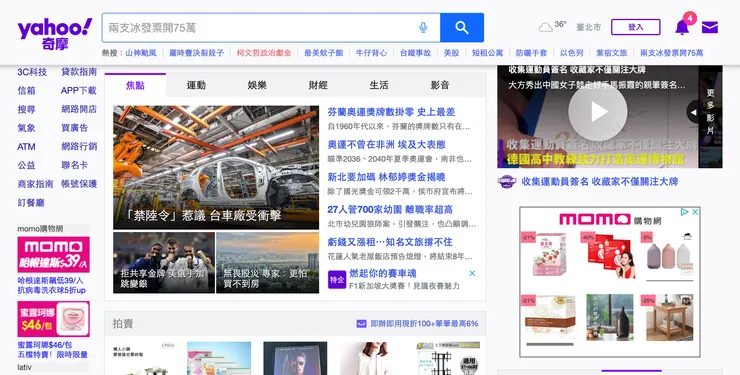Viewport: 740px width, 375px height.
Task: Click the 登入 button
Action: point(635,27)
